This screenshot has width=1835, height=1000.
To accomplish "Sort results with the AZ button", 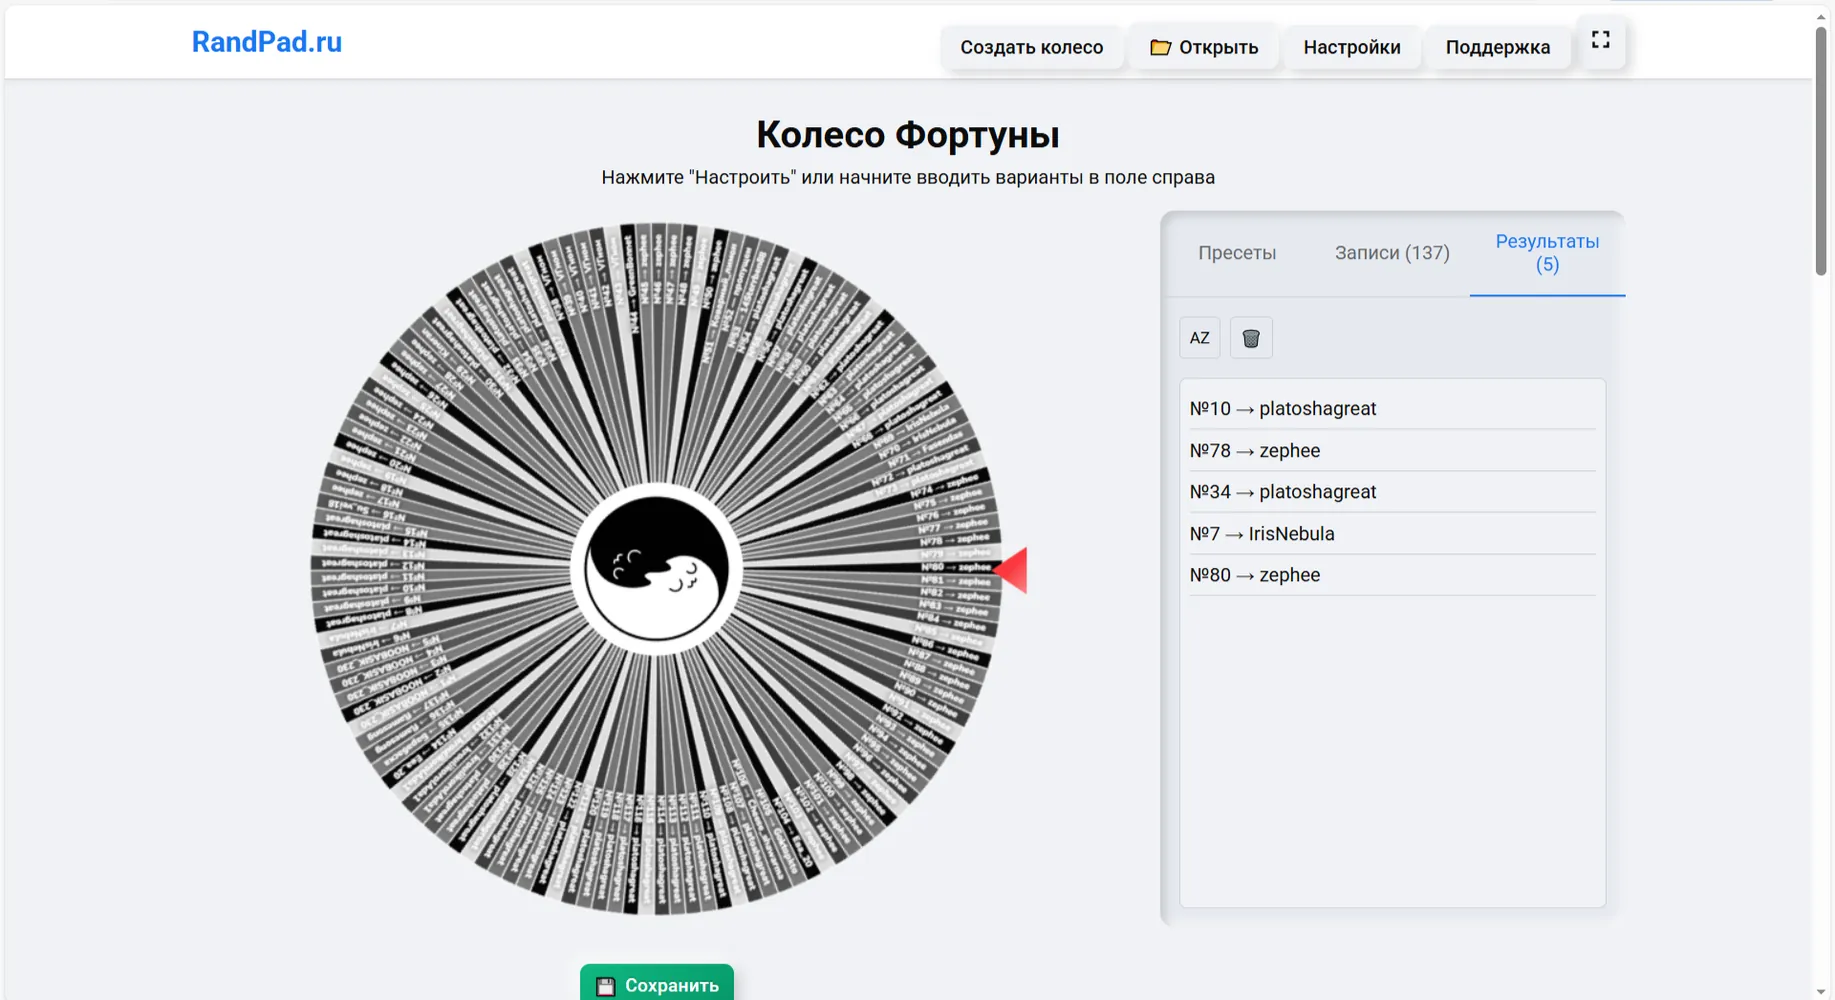I will [x=1199, y=338].
